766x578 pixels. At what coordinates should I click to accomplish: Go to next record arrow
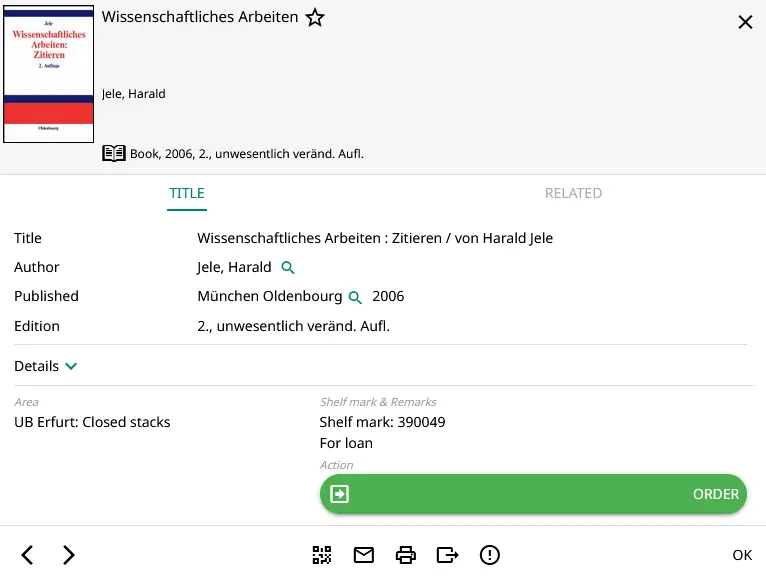point(68,555)
